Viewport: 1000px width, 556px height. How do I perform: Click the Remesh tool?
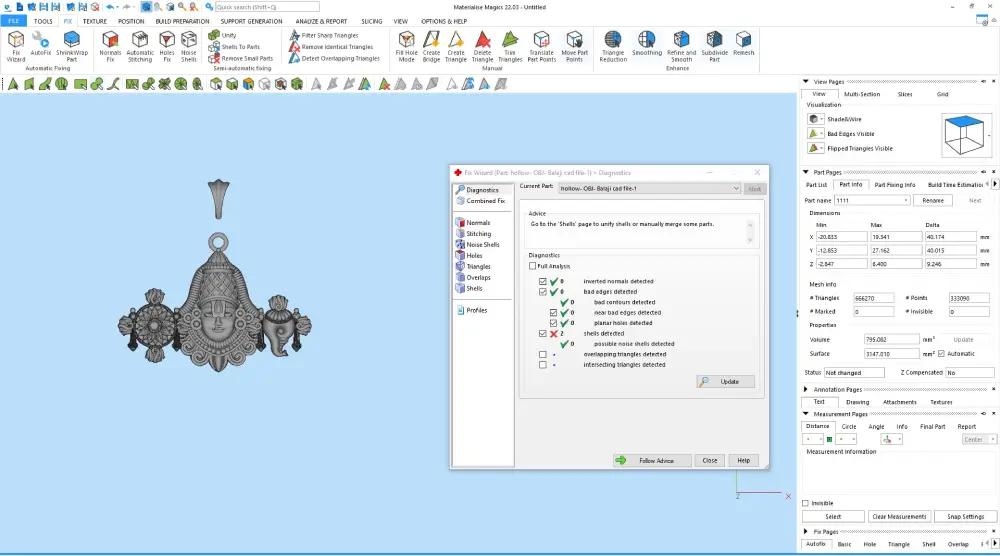[743, 44]
